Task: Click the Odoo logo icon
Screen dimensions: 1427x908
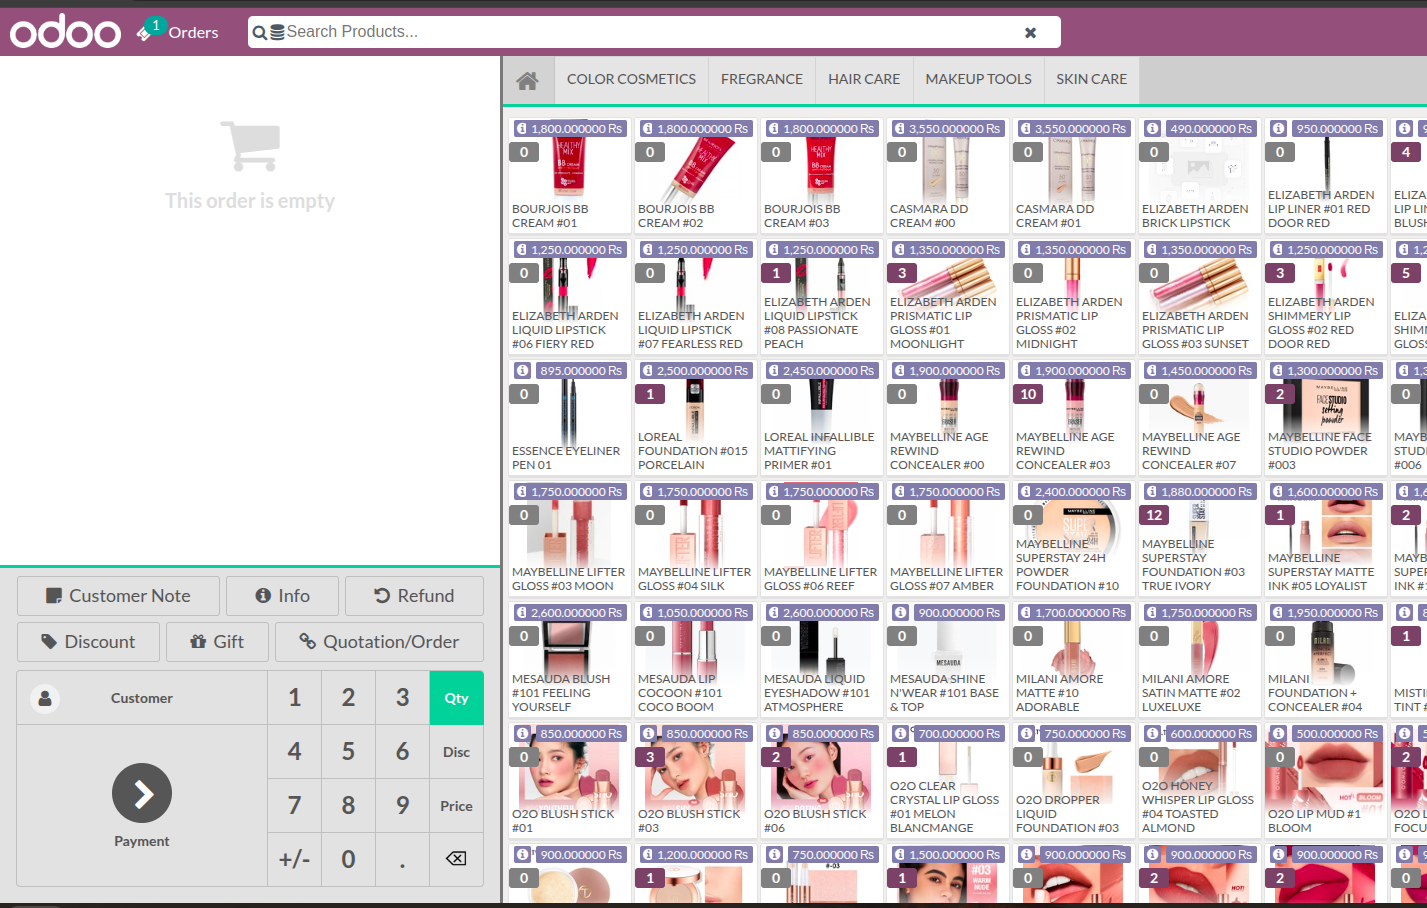Action: pos(63,31)
